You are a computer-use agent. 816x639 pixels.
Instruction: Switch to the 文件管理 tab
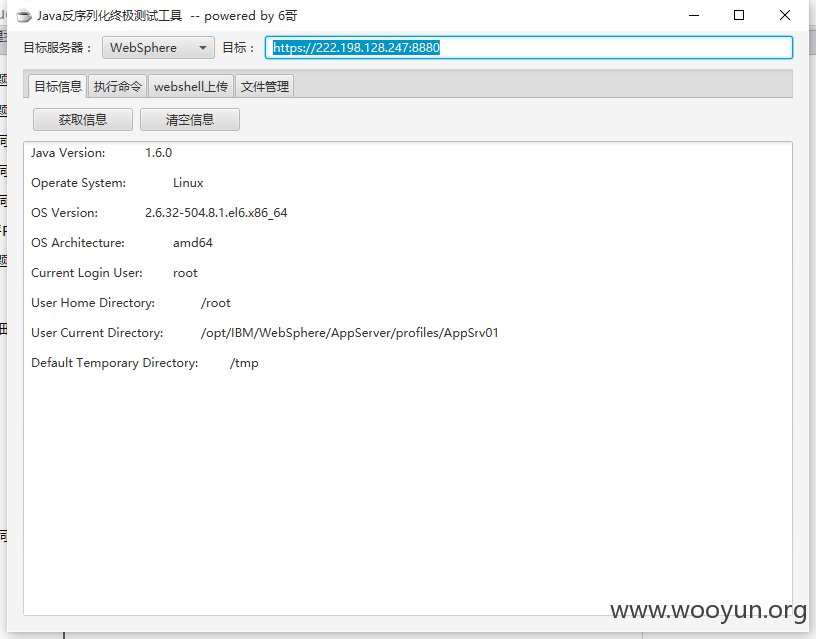pyautogui.click(x=264, y=86)
